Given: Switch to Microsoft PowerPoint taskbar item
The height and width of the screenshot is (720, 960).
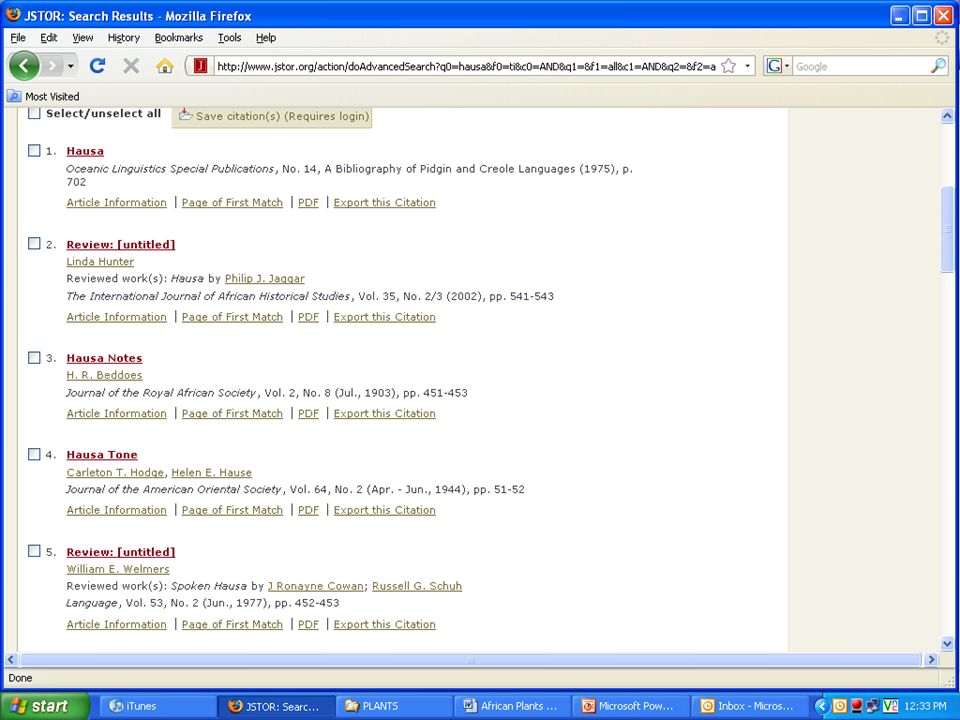Looking at the screenshot, I should (x=631, y=706).
